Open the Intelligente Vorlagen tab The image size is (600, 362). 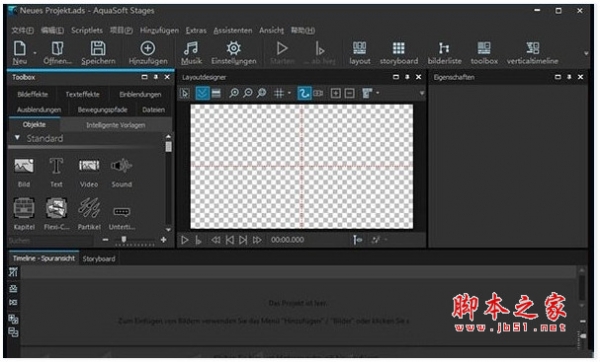(x=116, y=125)
